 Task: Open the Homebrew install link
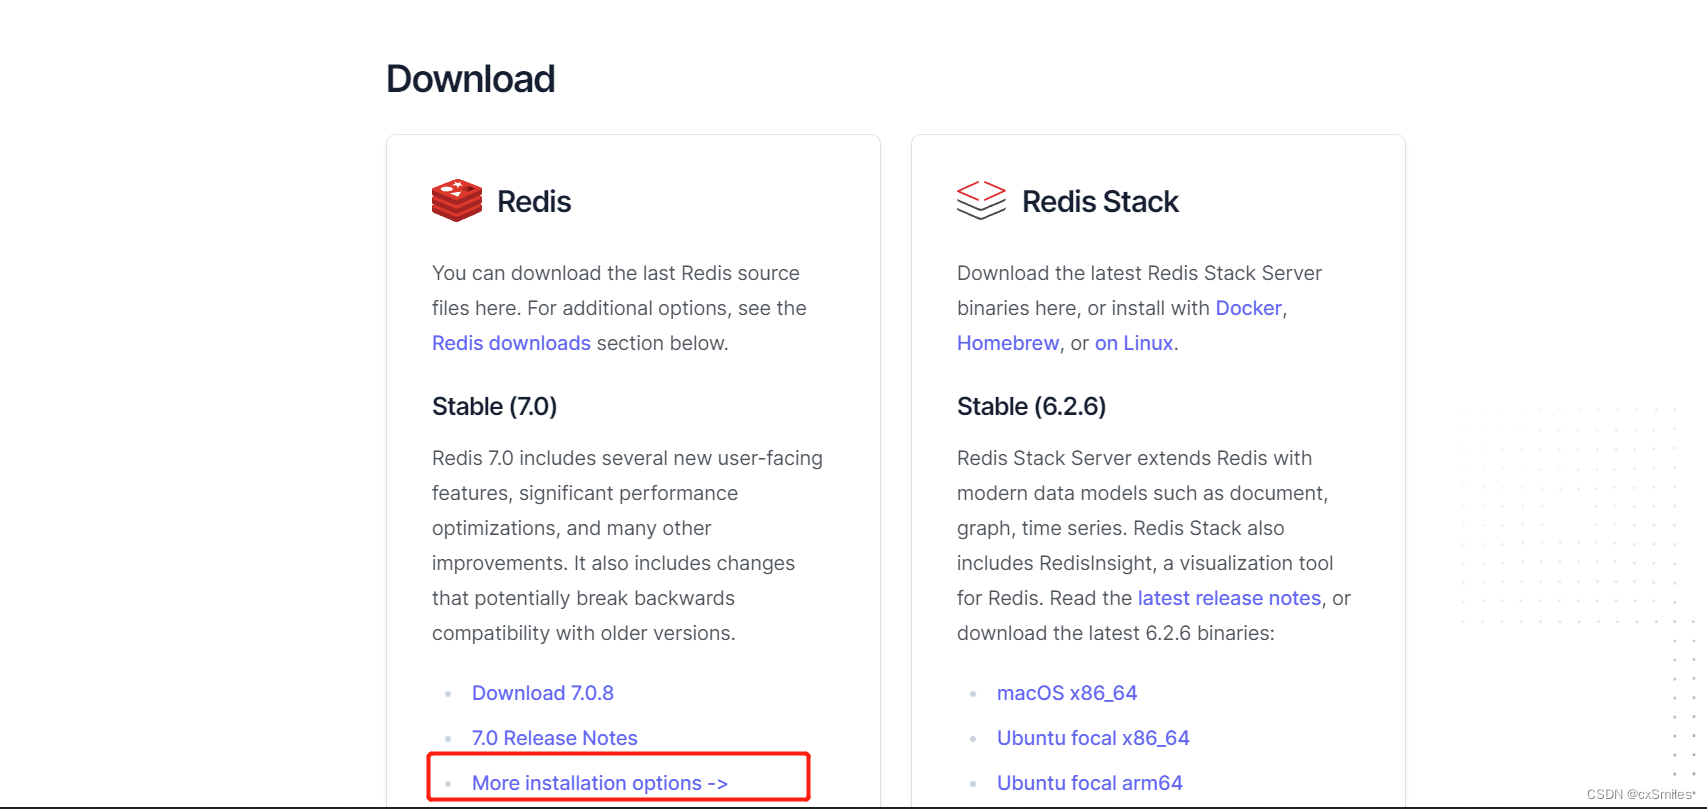(x=1007, y=342)
